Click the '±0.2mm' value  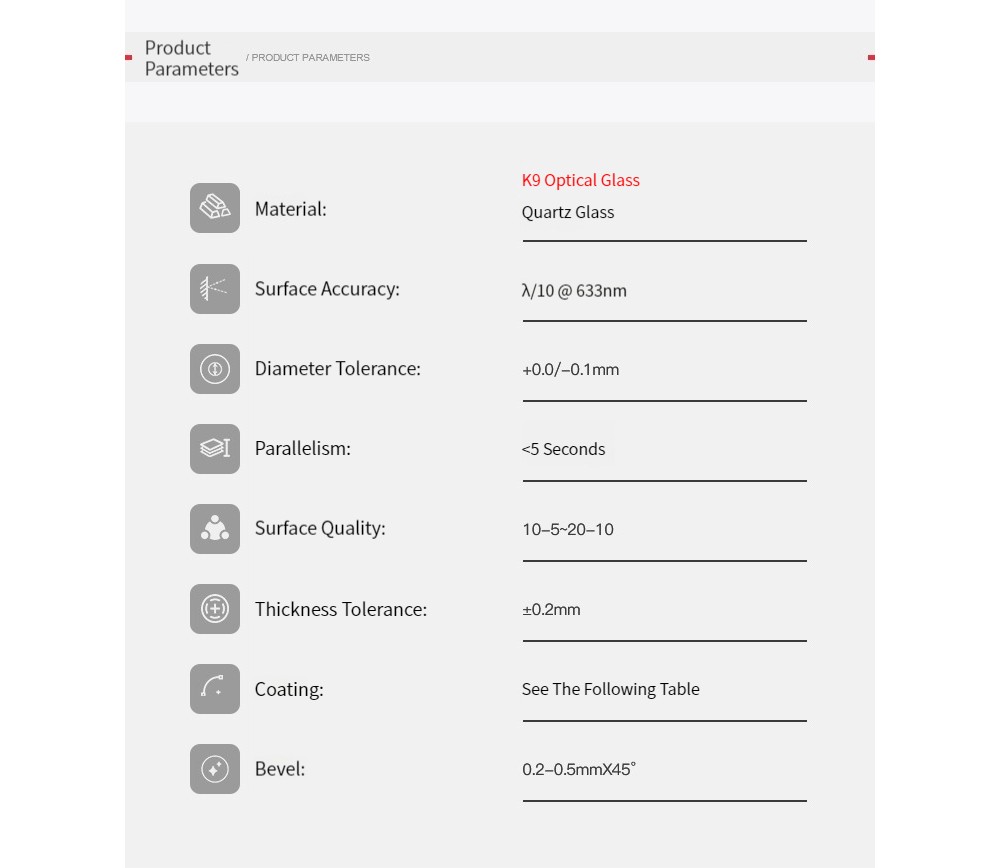pyautogui.click(x=551, y=609)
